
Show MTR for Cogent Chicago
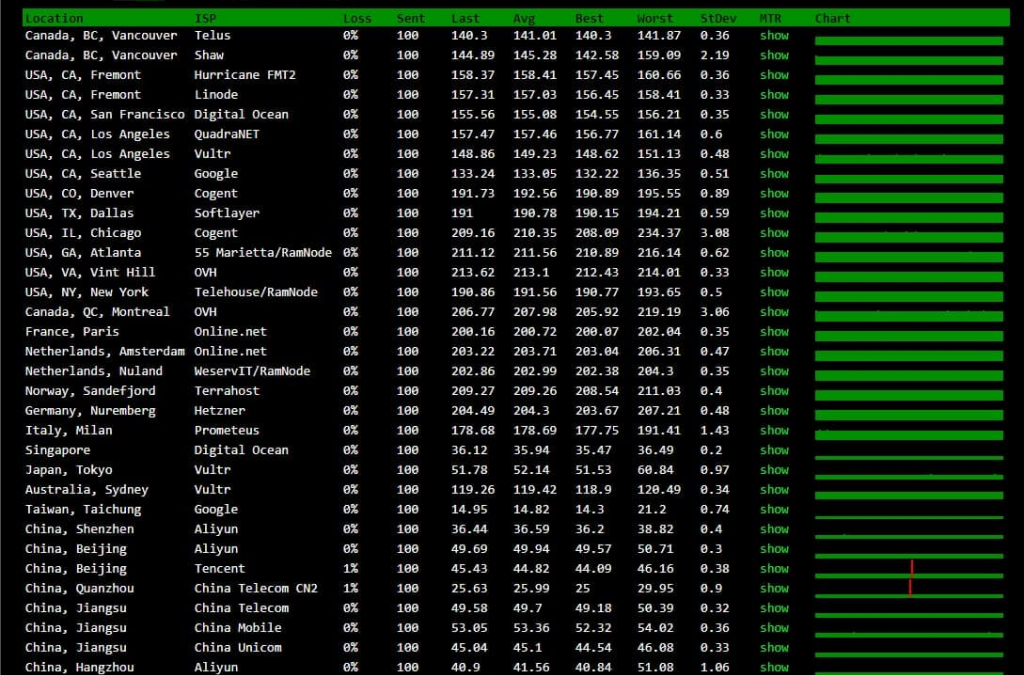[x=774, y=233]
